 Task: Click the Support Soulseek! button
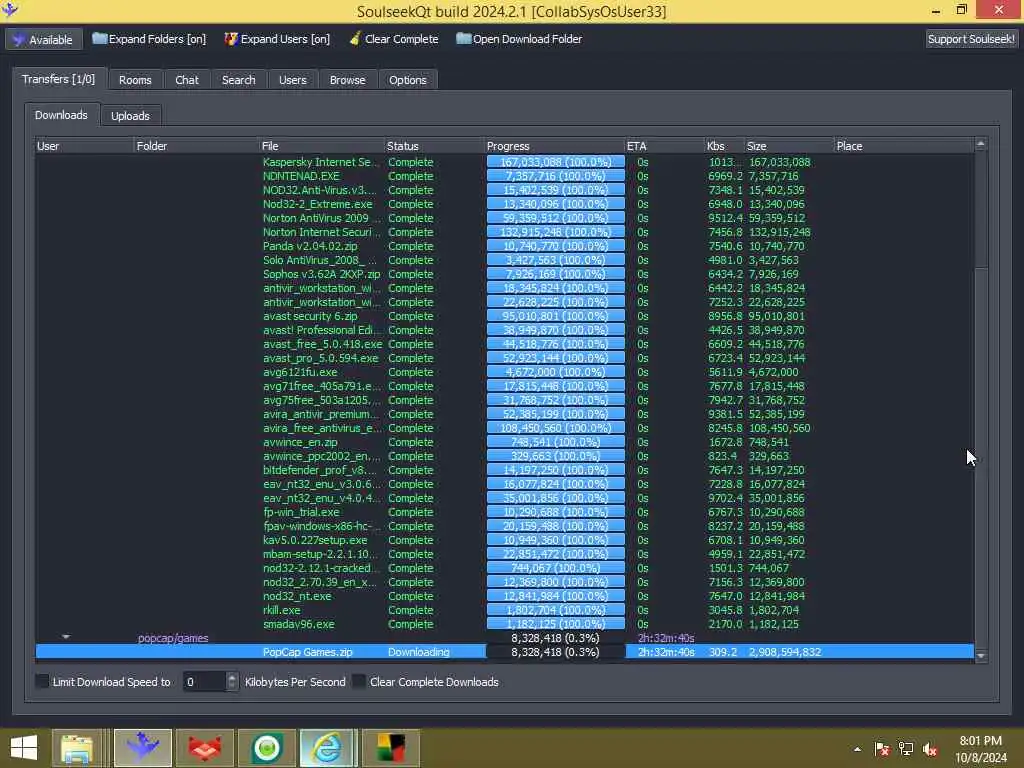pyautogui.click(x=971, y=39)
